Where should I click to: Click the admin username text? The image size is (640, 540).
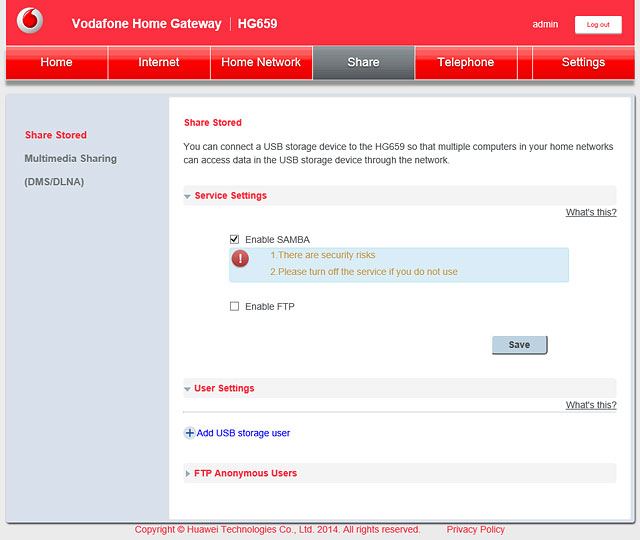click(545, 24)
